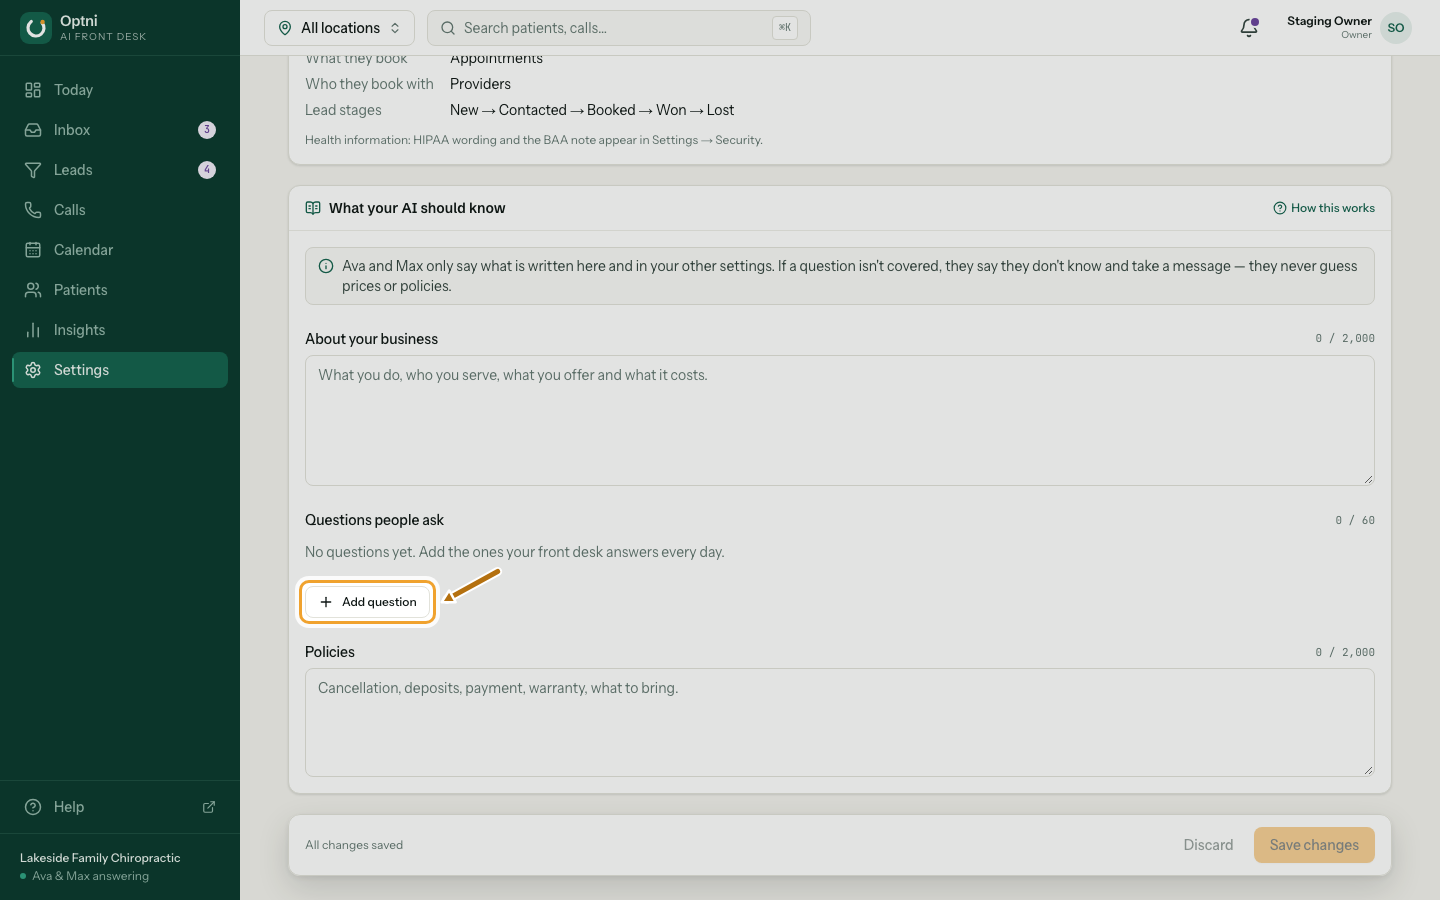Click the location pin icon
Screen dimensions: 1440x900
[x=285, y=28]
